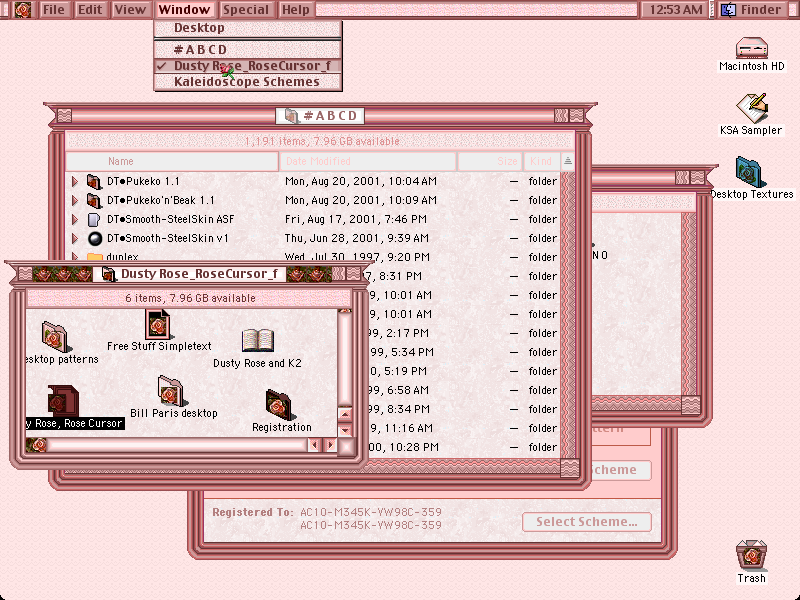Viewport: 800px width, 600px height.
Task: Click the DT•Pukeko'n'Beak 1.1 folder icon
Action: [94, 200]
